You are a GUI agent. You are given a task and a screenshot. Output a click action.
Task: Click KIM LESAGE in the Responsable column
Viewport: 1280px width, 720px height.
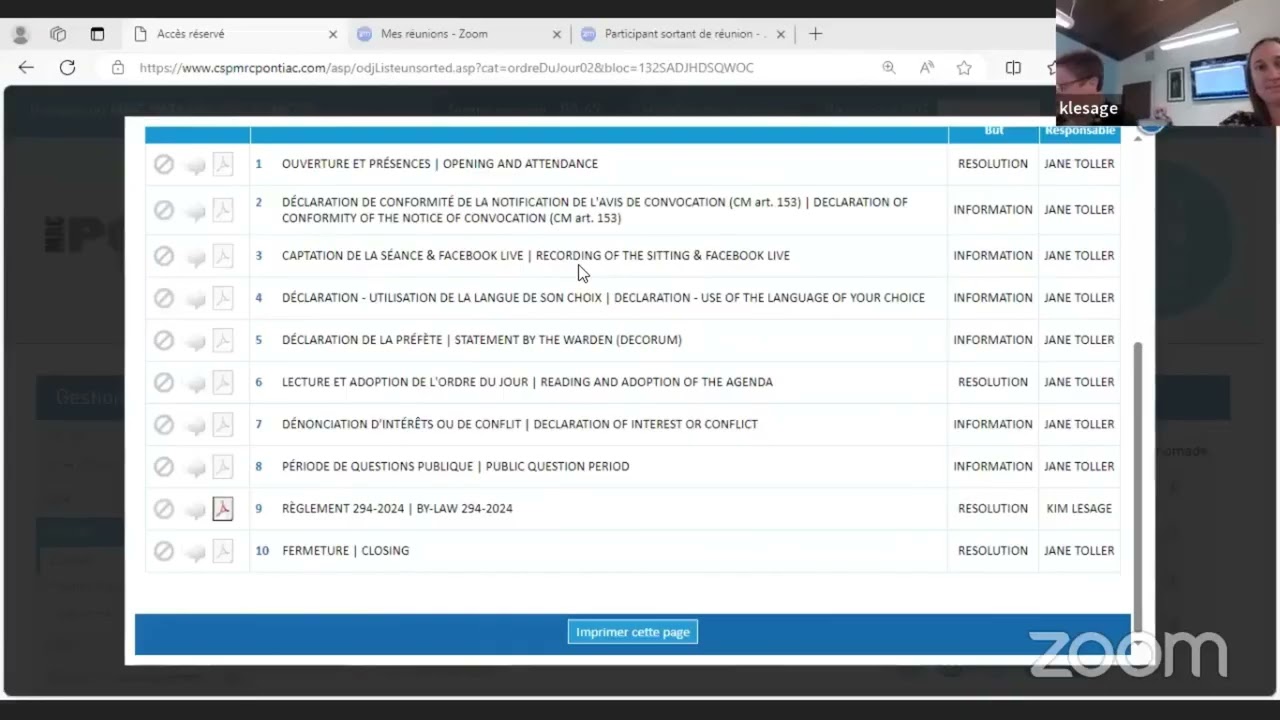[x=1079, y=509]
